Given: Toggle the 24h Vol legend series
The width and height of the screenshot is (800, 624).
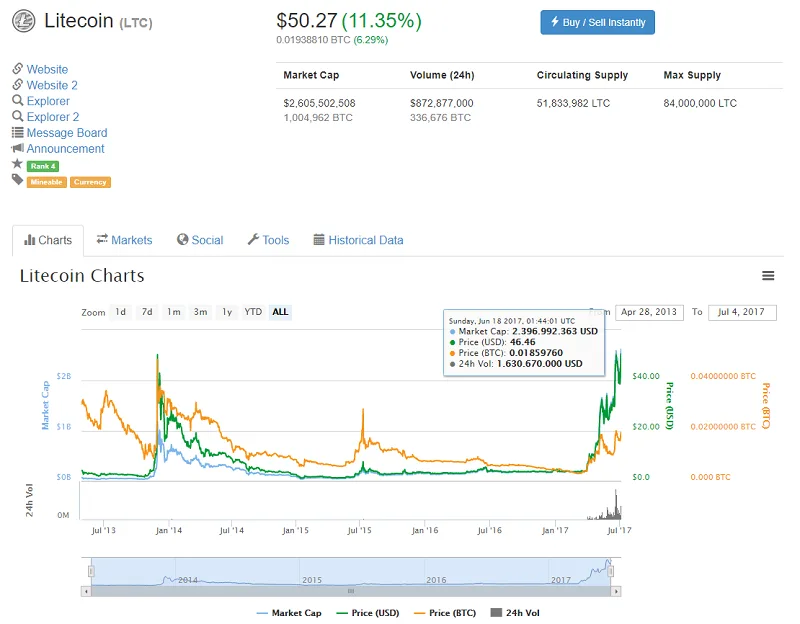Looking at the screenshot, I should click(x=515, y=613).
